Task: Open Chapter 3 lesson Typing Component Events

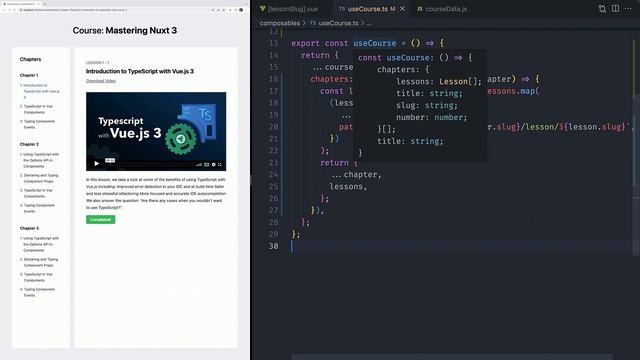Action: tap(39, 292)
